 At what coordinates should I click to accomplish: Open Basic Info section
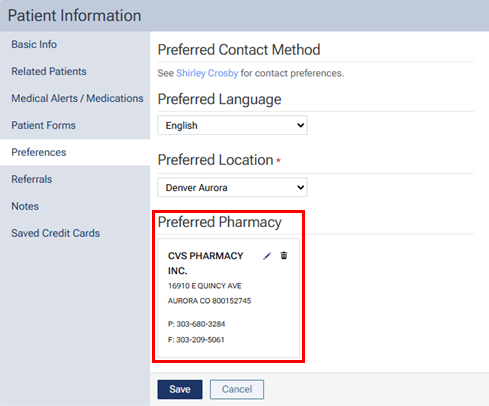[34, 44]
